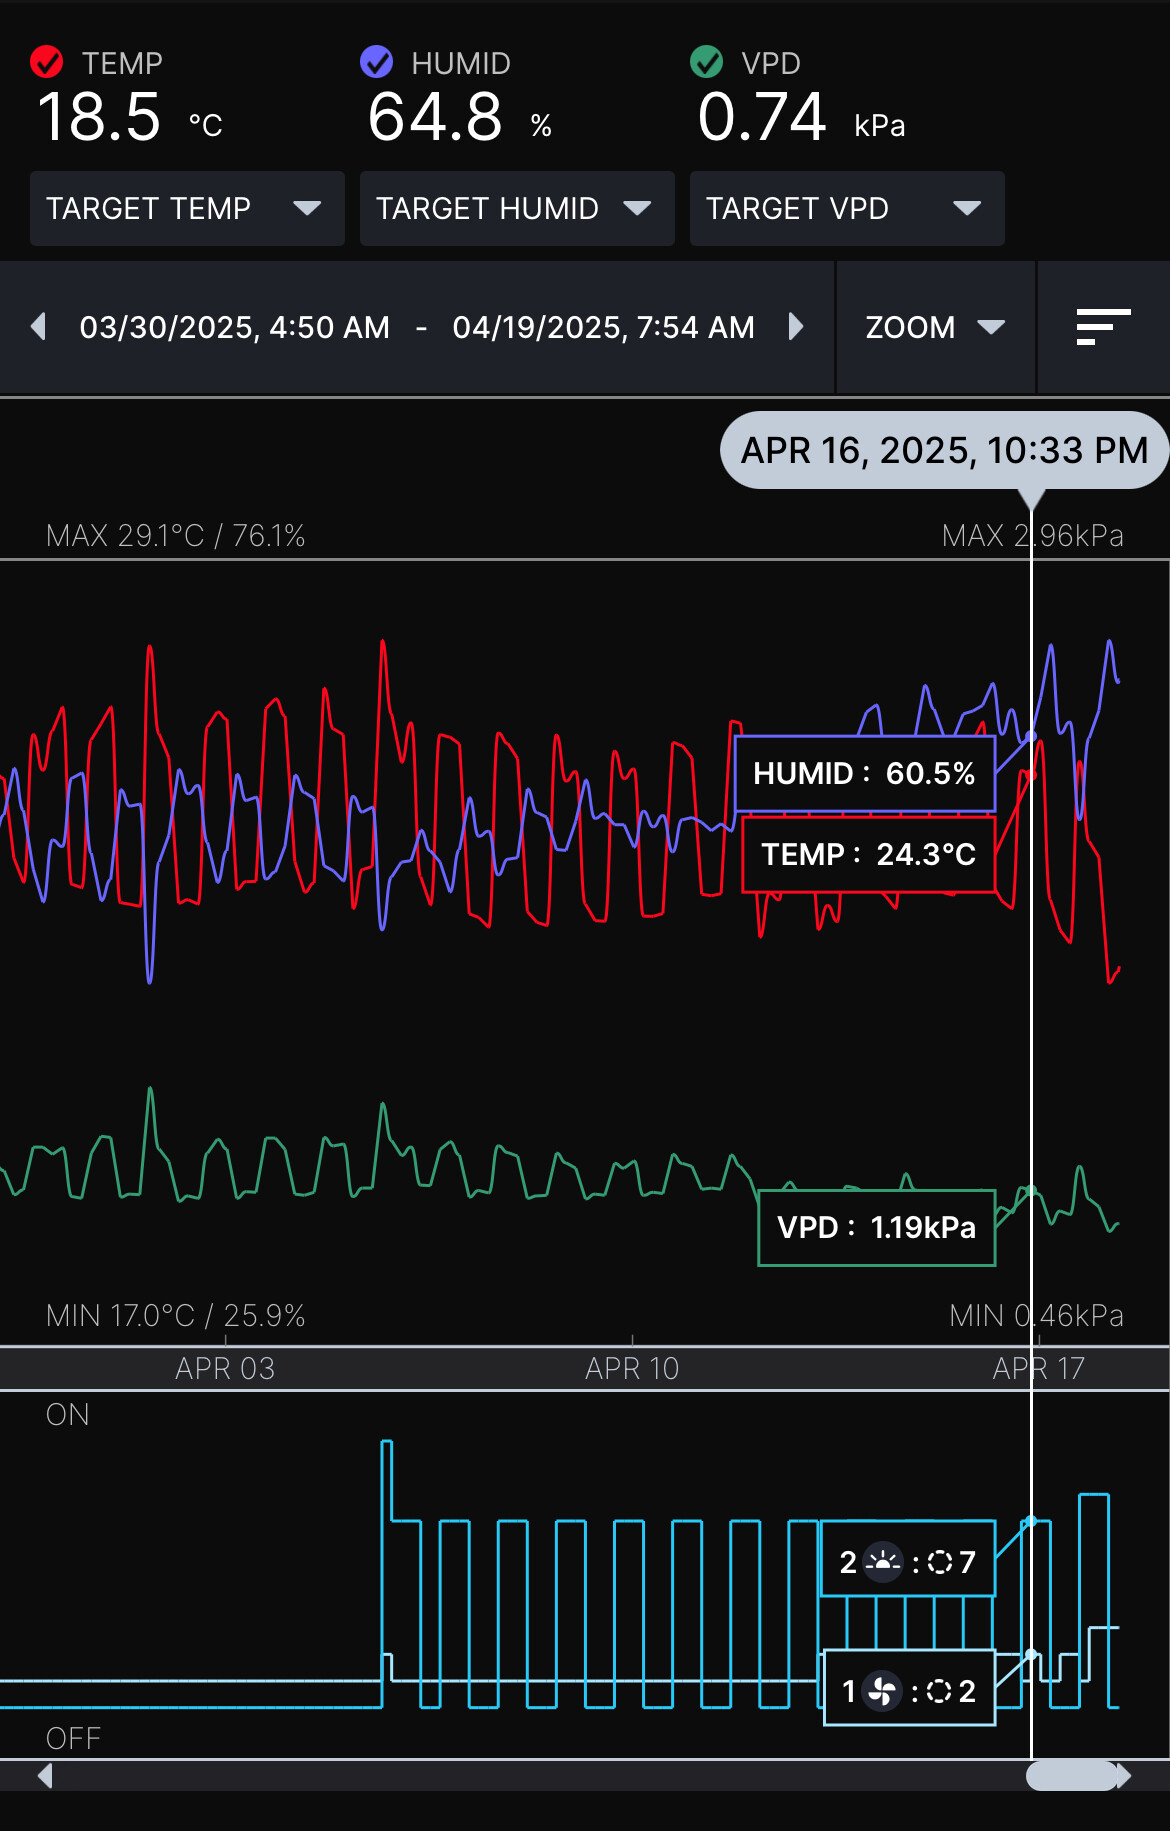Click the VPD 1.19kPa tooltip box
This screenshot has height=1831, width=1170.
point(876,1227)
